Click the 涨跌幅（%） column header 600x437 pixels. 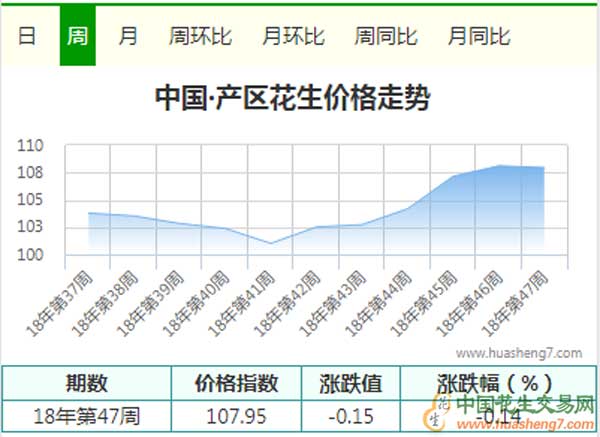tap(493, 383)
